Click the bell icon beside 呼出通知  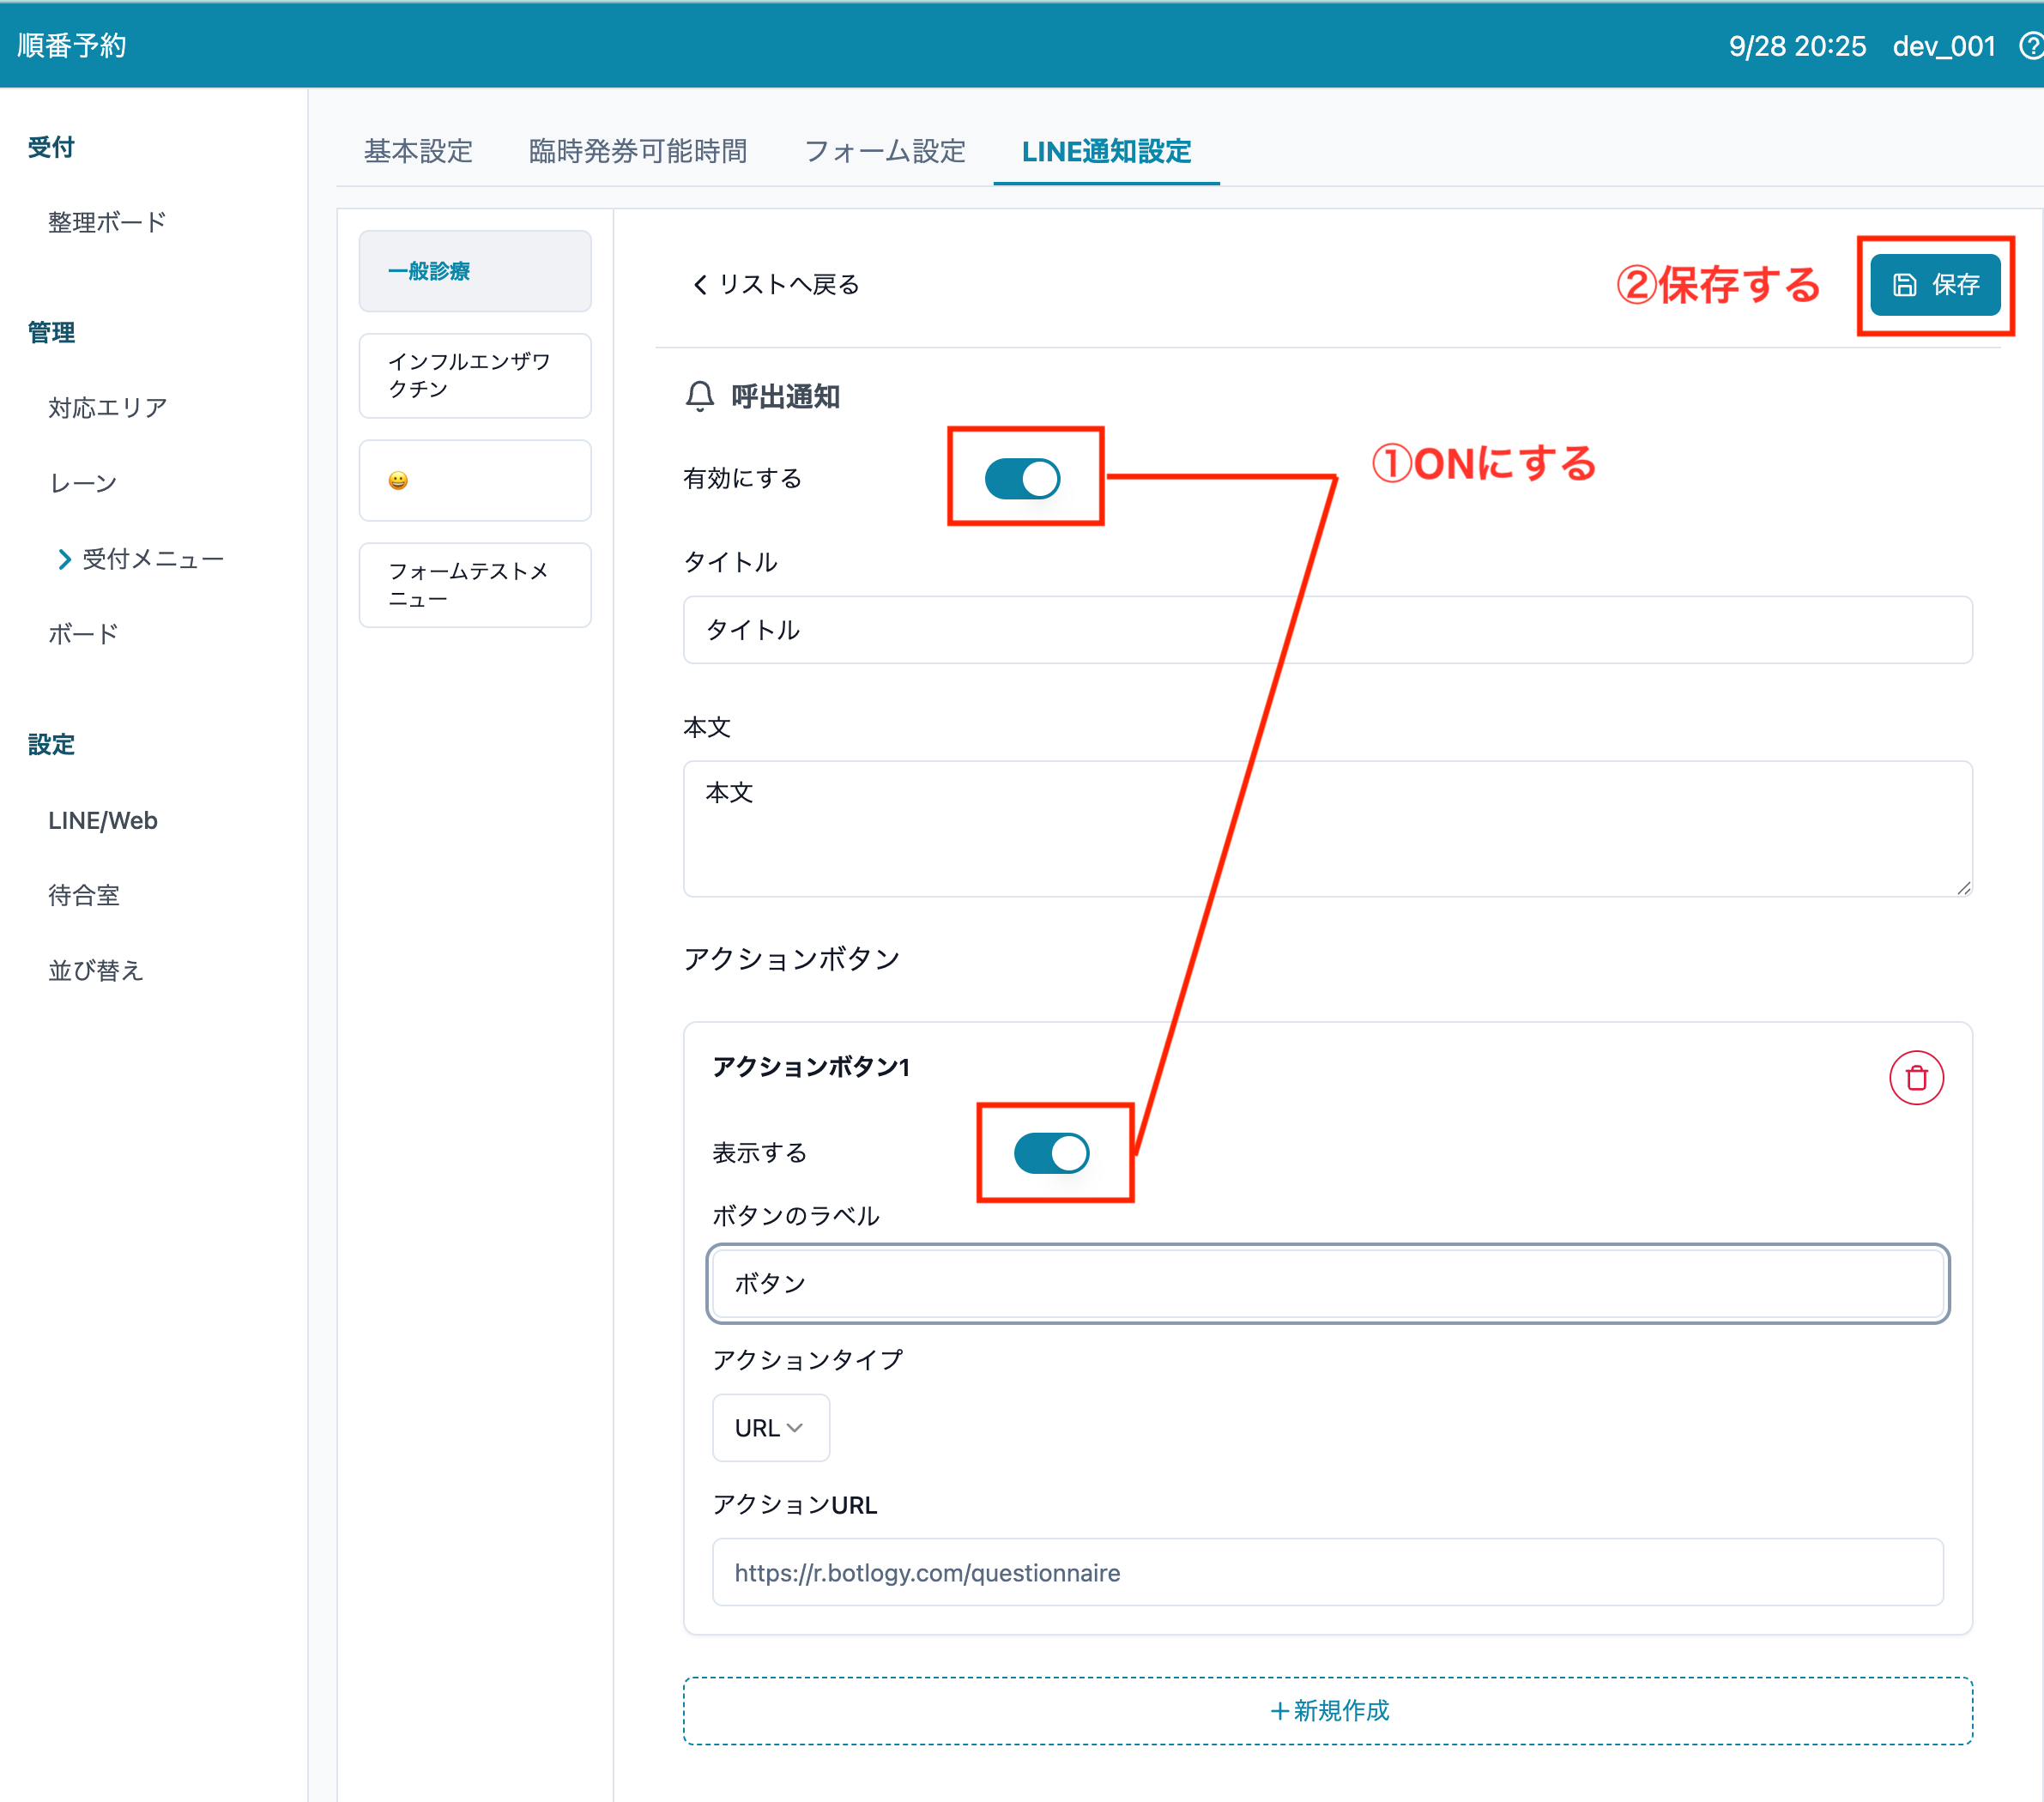700,397
